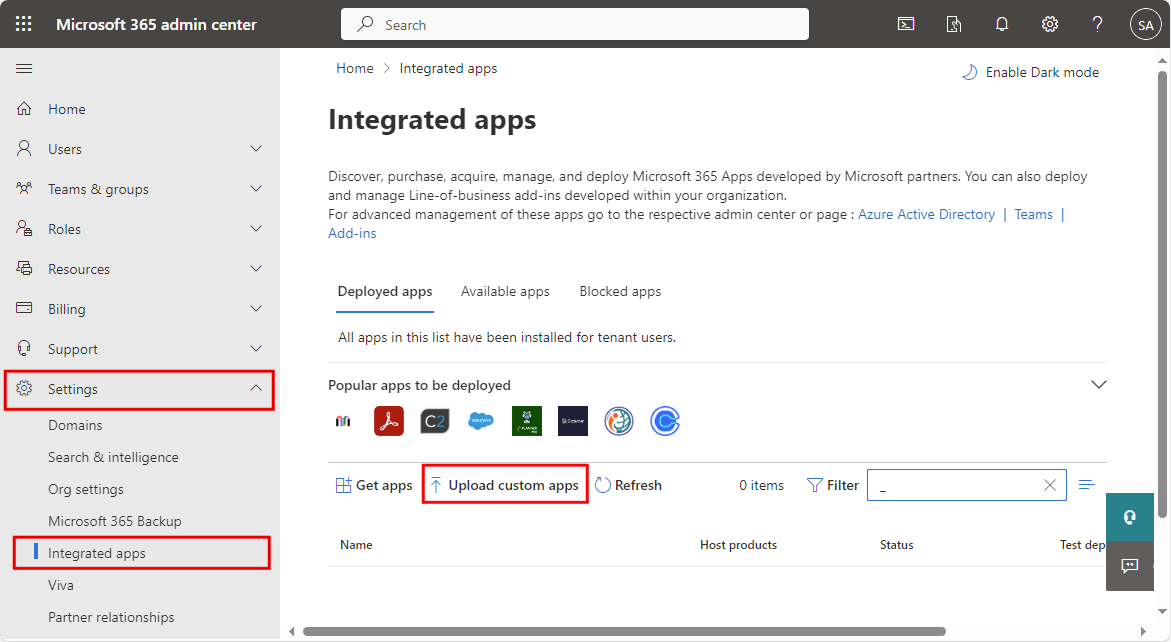Select the Salesforce app icon
This screenshot has height=642, width=1171.
point(481,421)
